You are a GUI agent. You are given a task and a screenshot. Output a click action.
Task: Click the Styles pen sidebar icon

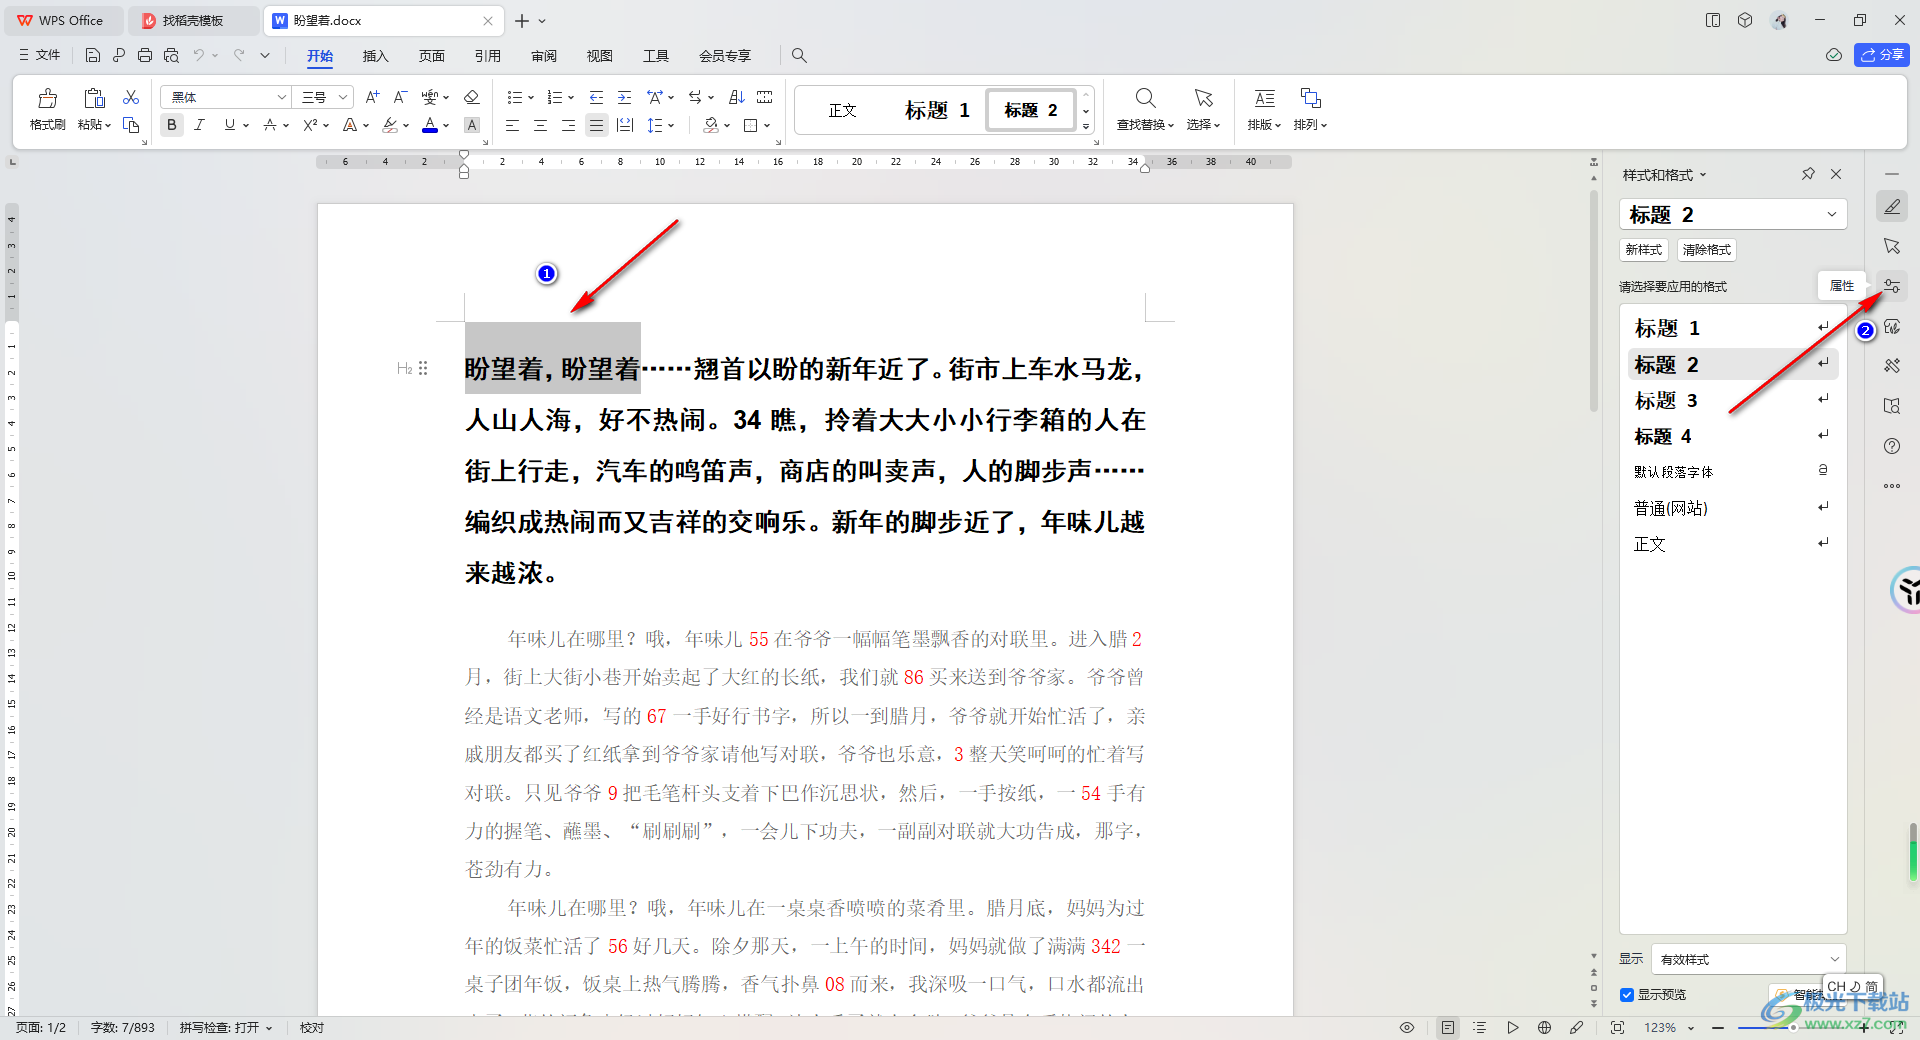pyautogui.click(x=1892, y=206)
